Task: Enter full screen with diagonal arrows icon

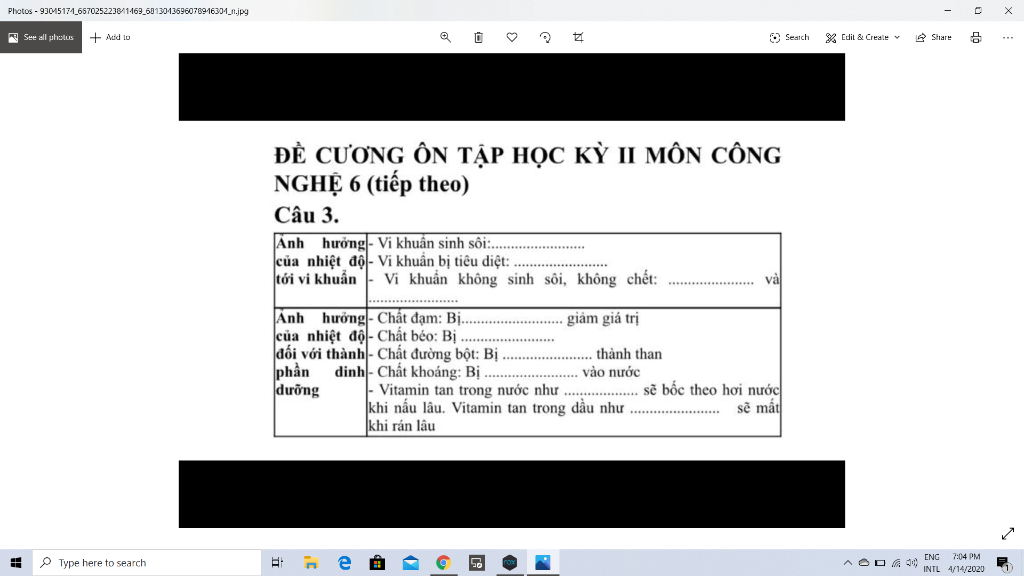Action: [1008, 534]
